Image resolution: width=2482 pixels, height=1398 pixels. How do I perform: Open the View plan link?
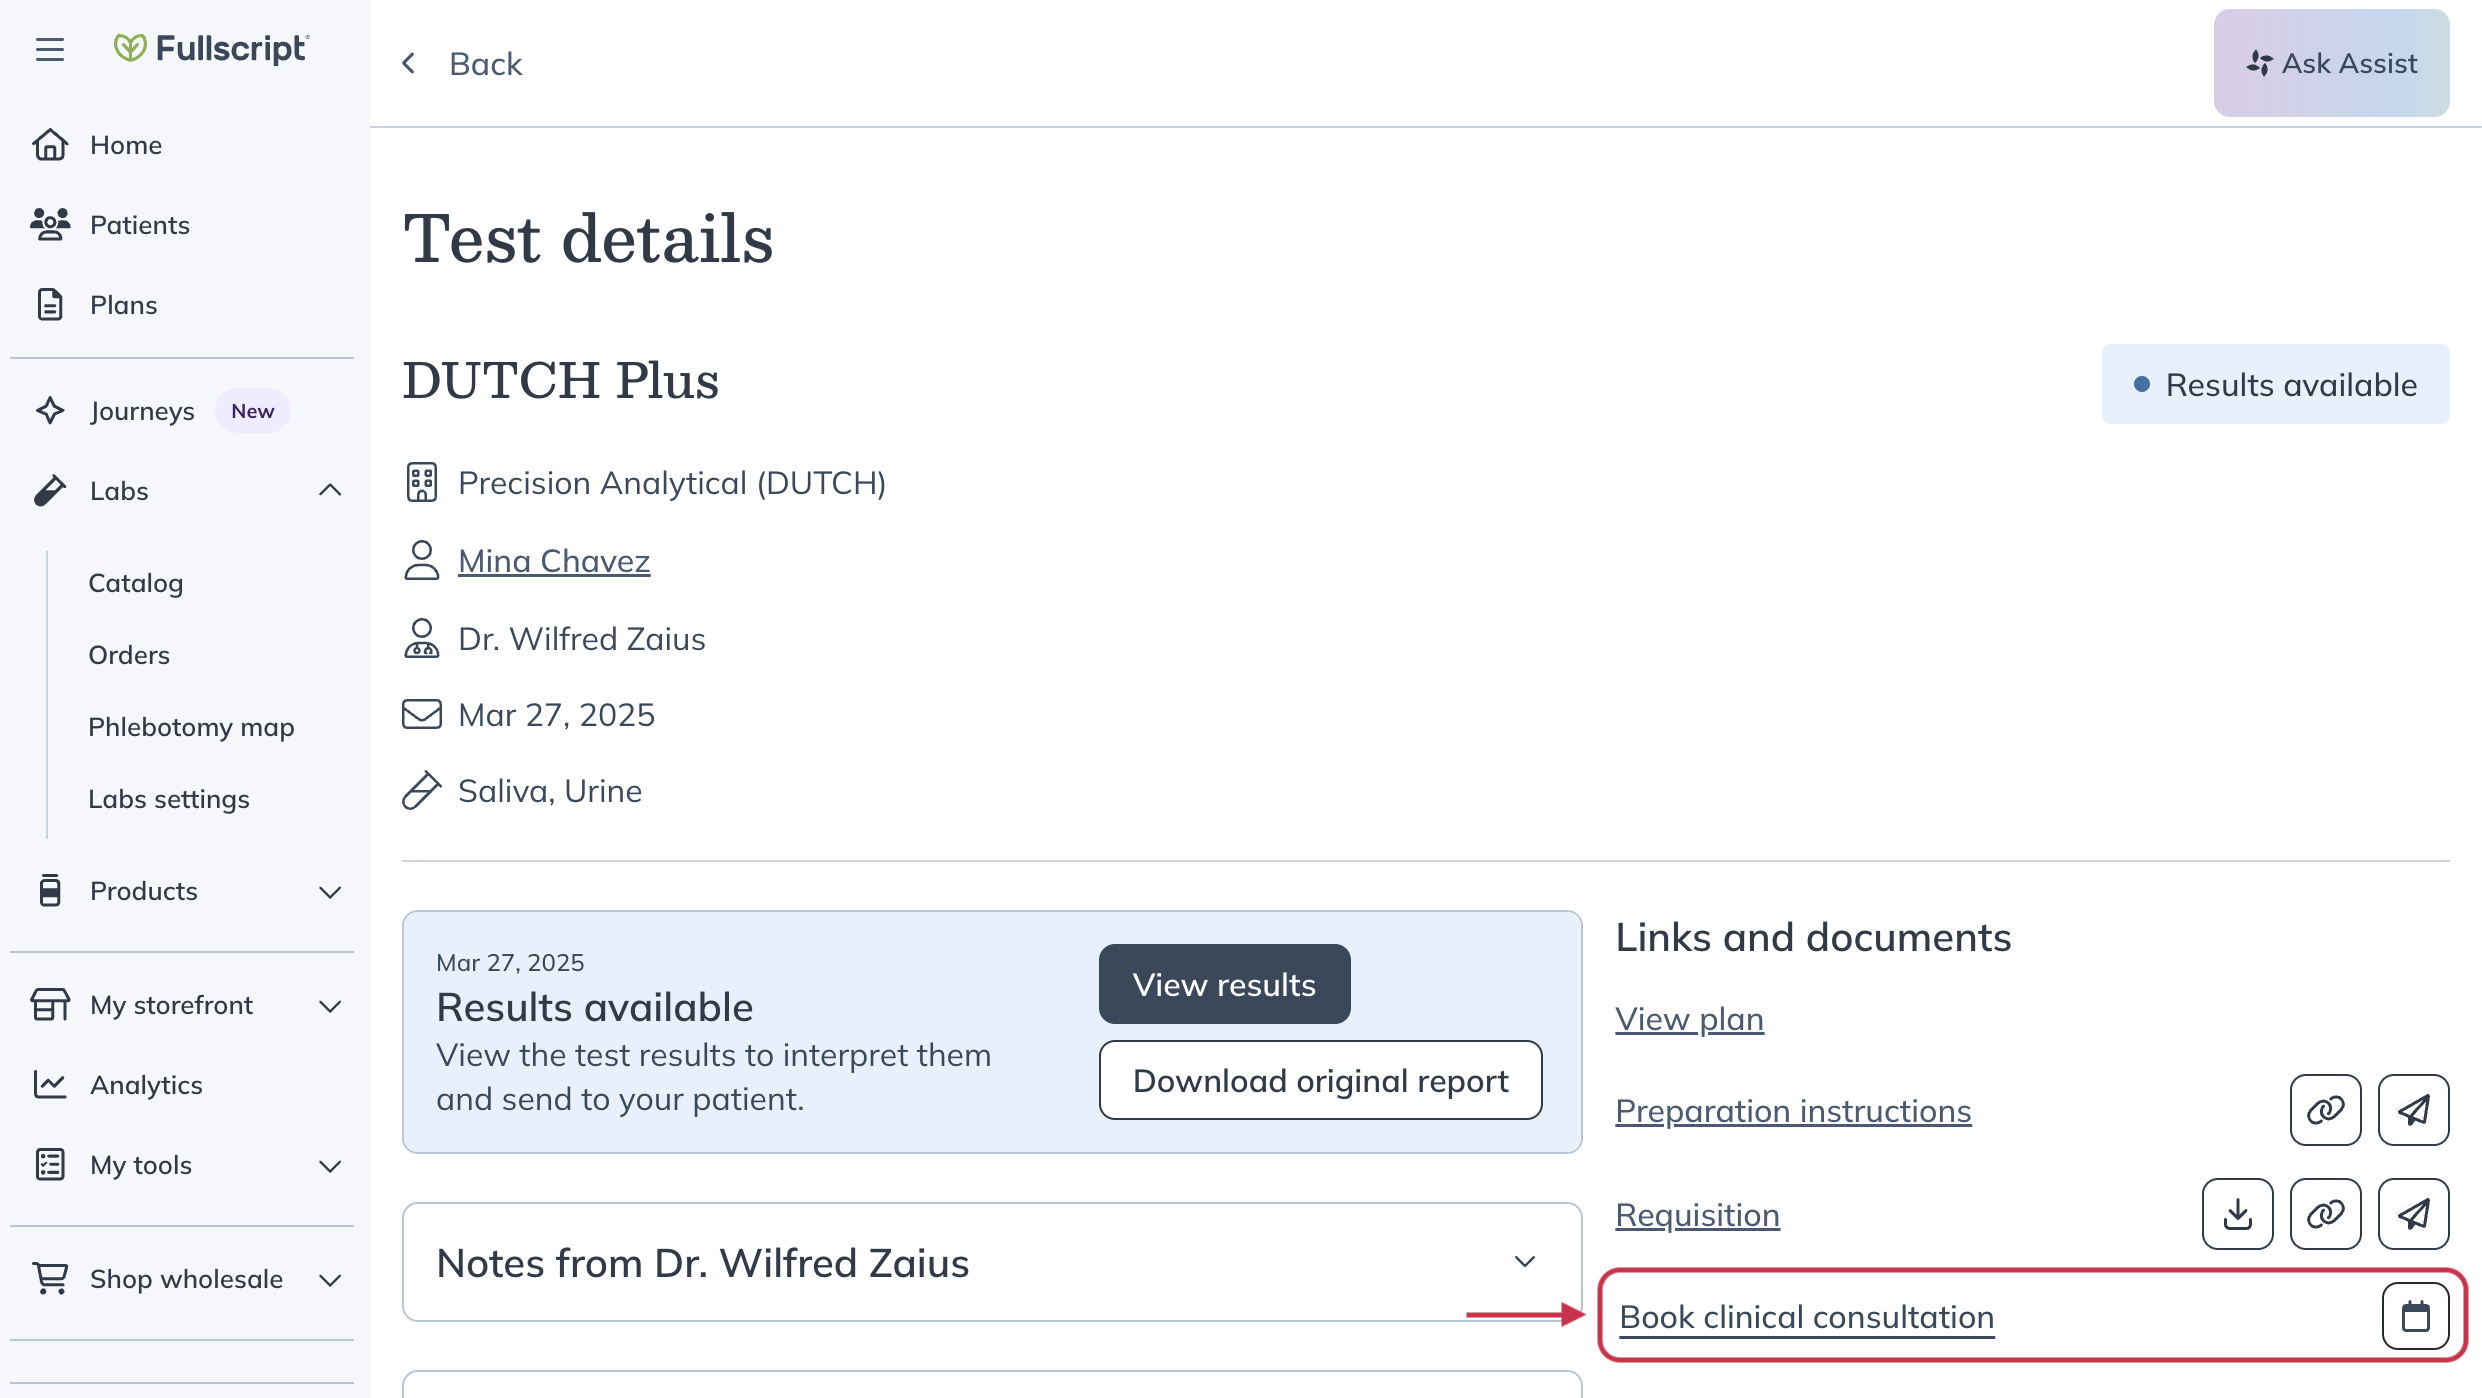click(1690, 1019)
